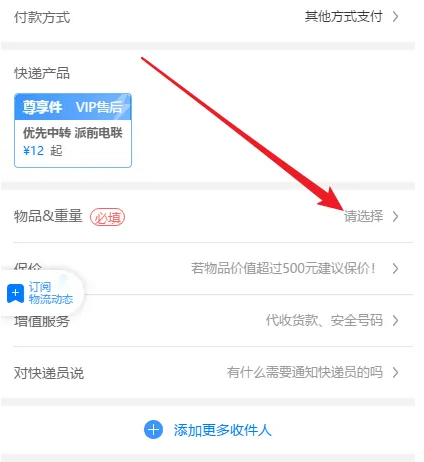
Task: Tap 有什么需要通知快递员的吗 message field
Action: [305, 372]
